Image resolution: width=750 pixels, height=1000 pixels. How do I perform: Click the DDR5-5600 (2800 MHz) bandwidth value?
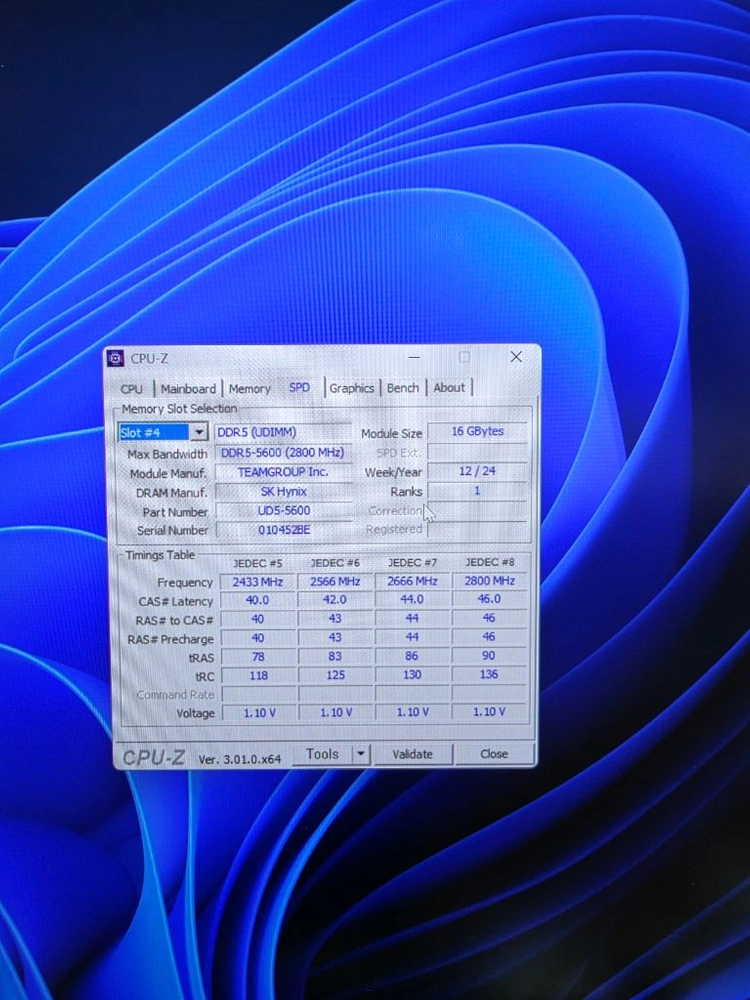pos(283,452)
